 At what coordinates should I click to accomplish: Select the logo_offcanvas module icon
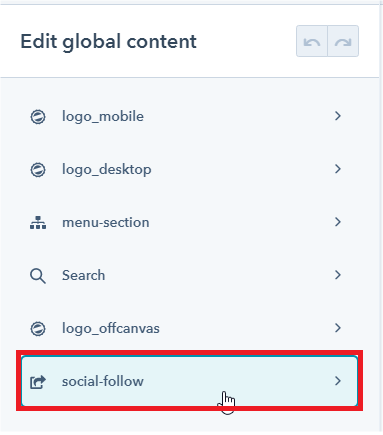pyautogui.click(x=38, y=329)
